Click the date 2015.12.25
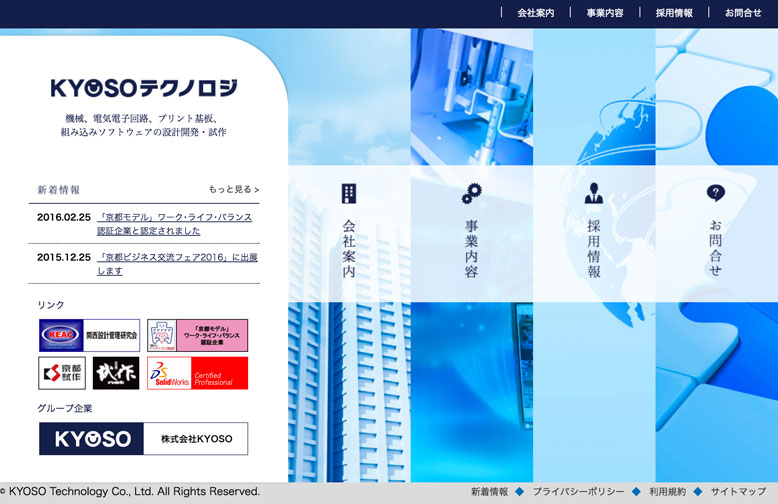Image resolution: width=778 pixels, height=504 pixels. (64, 257)
